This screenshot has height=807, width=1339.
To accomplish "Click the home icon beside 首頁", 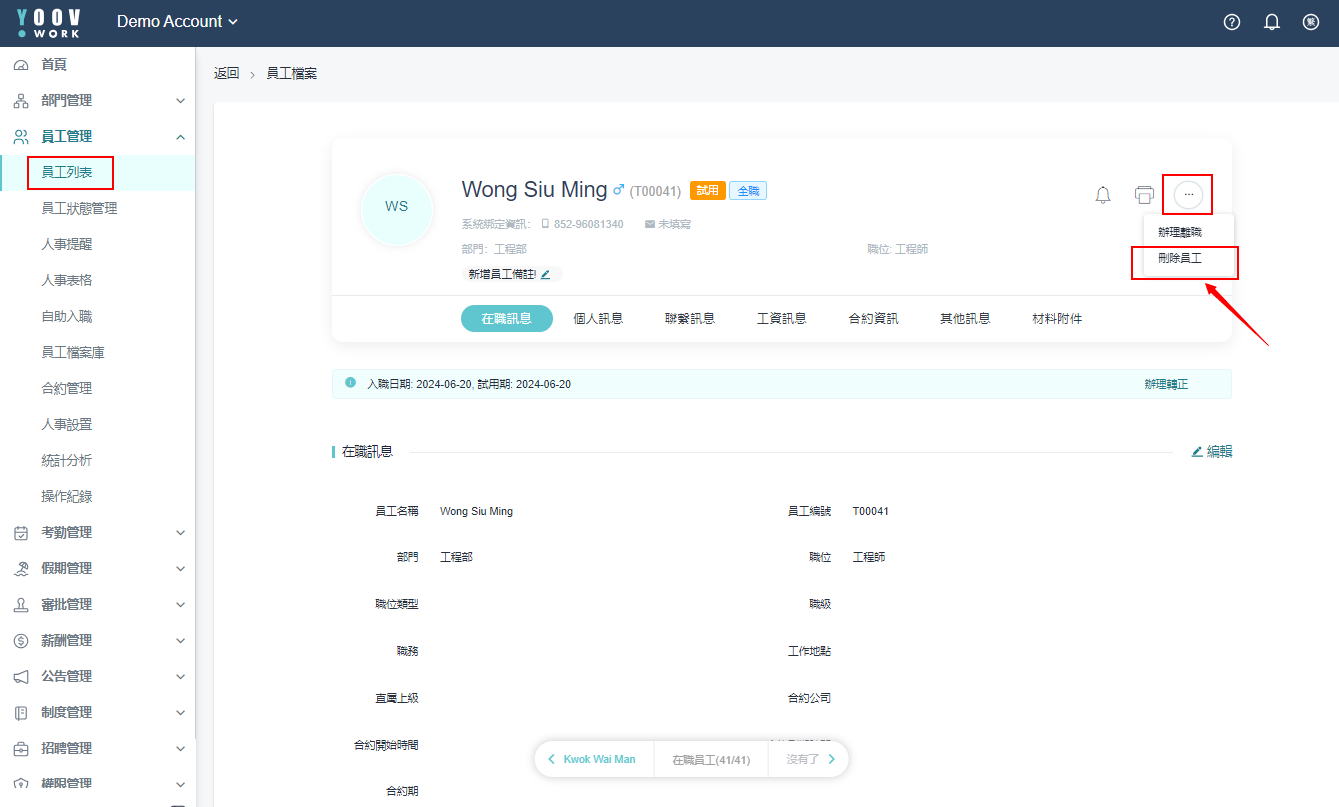I will 21,65.
